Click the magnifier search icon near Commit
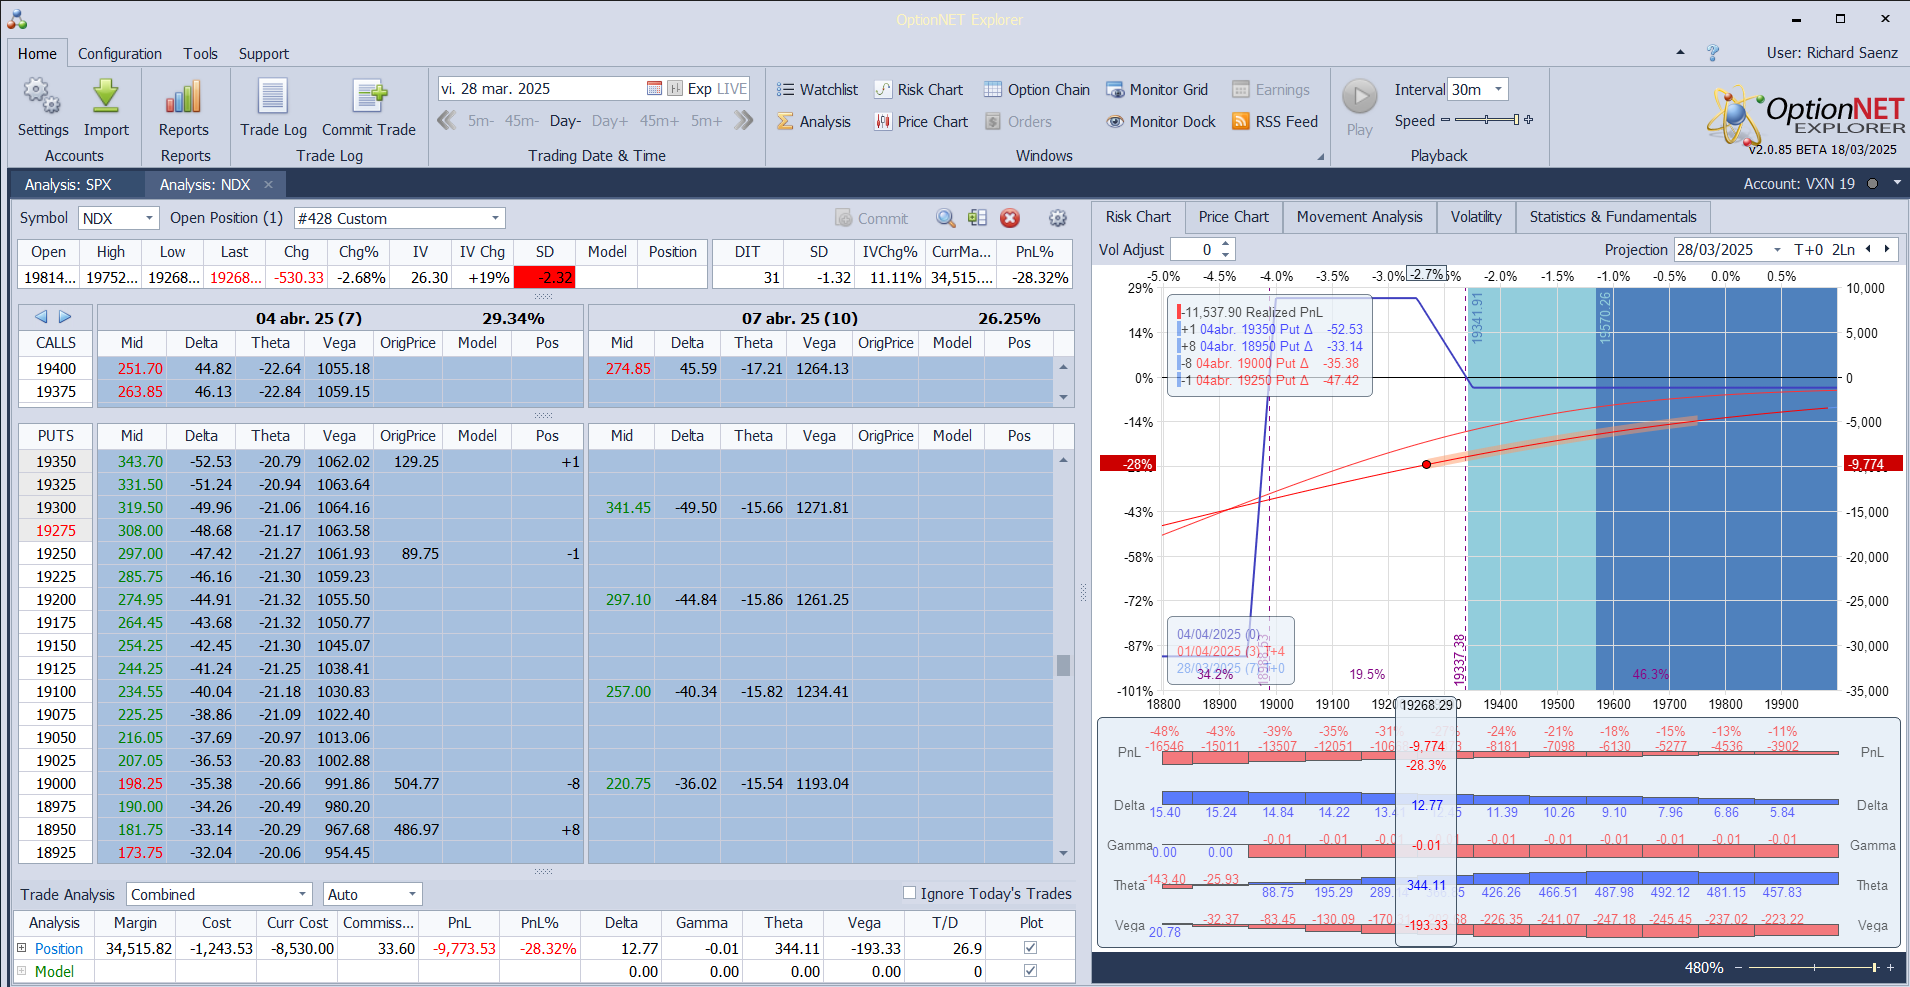 tap(945, 218)
